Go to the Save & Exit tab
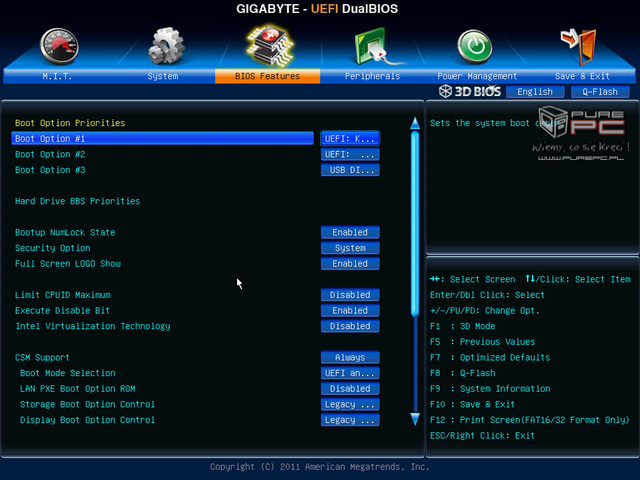This screenshot has width=640, height=480. (x=582, y=76)
